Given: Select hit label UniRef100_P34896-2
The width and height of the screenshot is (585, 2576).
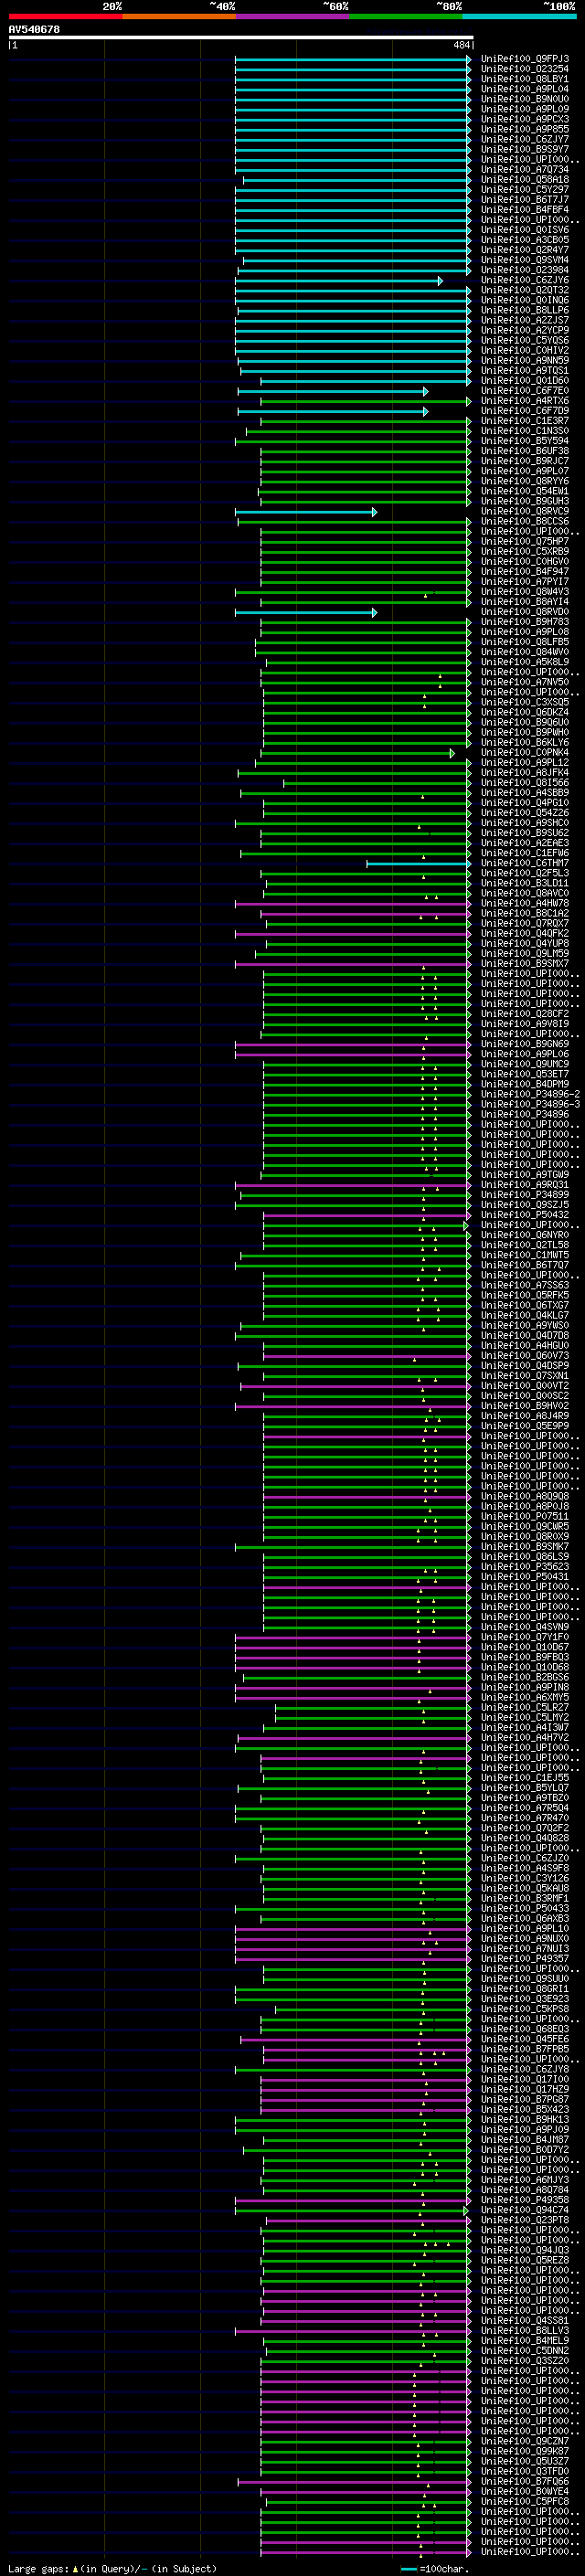Looking at the screenshot, I should coord(530,1094).
